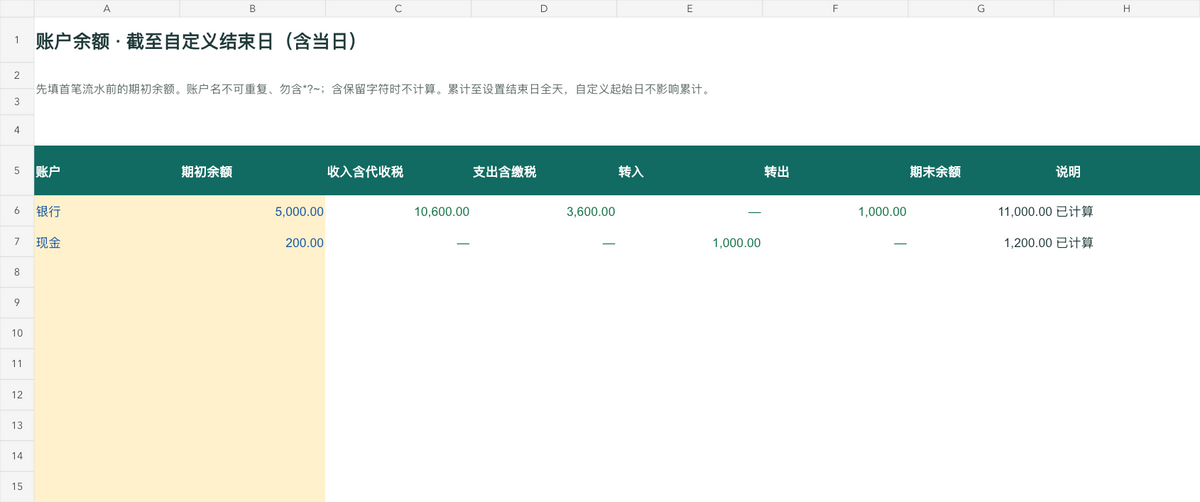Click the '期初余额' header cell

click(x=252, y=171)
